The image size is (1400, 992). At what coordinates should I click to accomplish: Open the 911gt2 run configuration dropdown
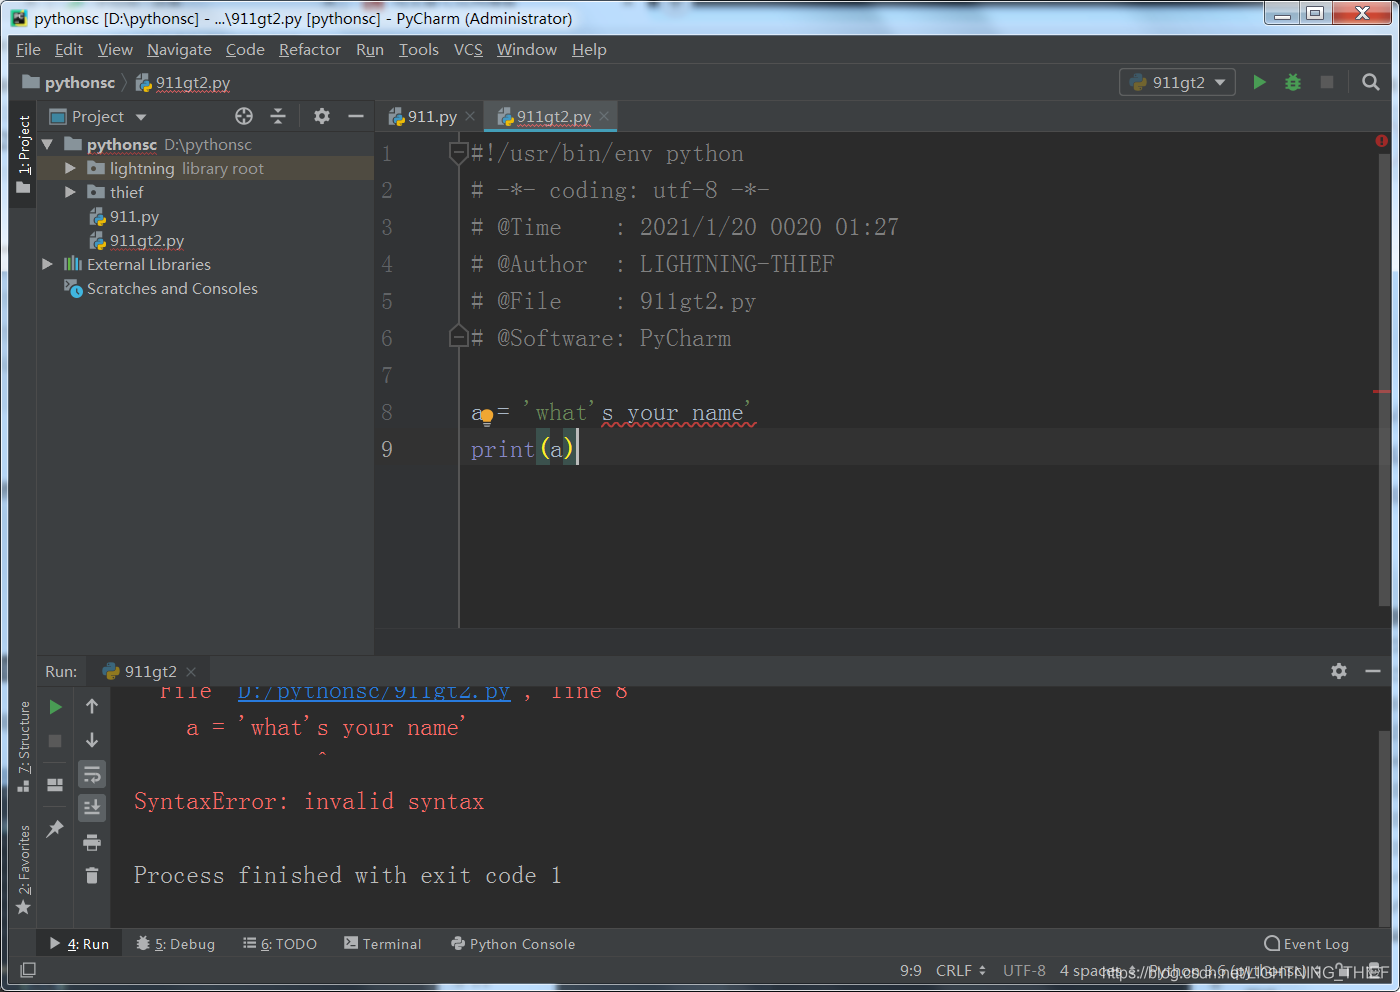[1178, 82]
